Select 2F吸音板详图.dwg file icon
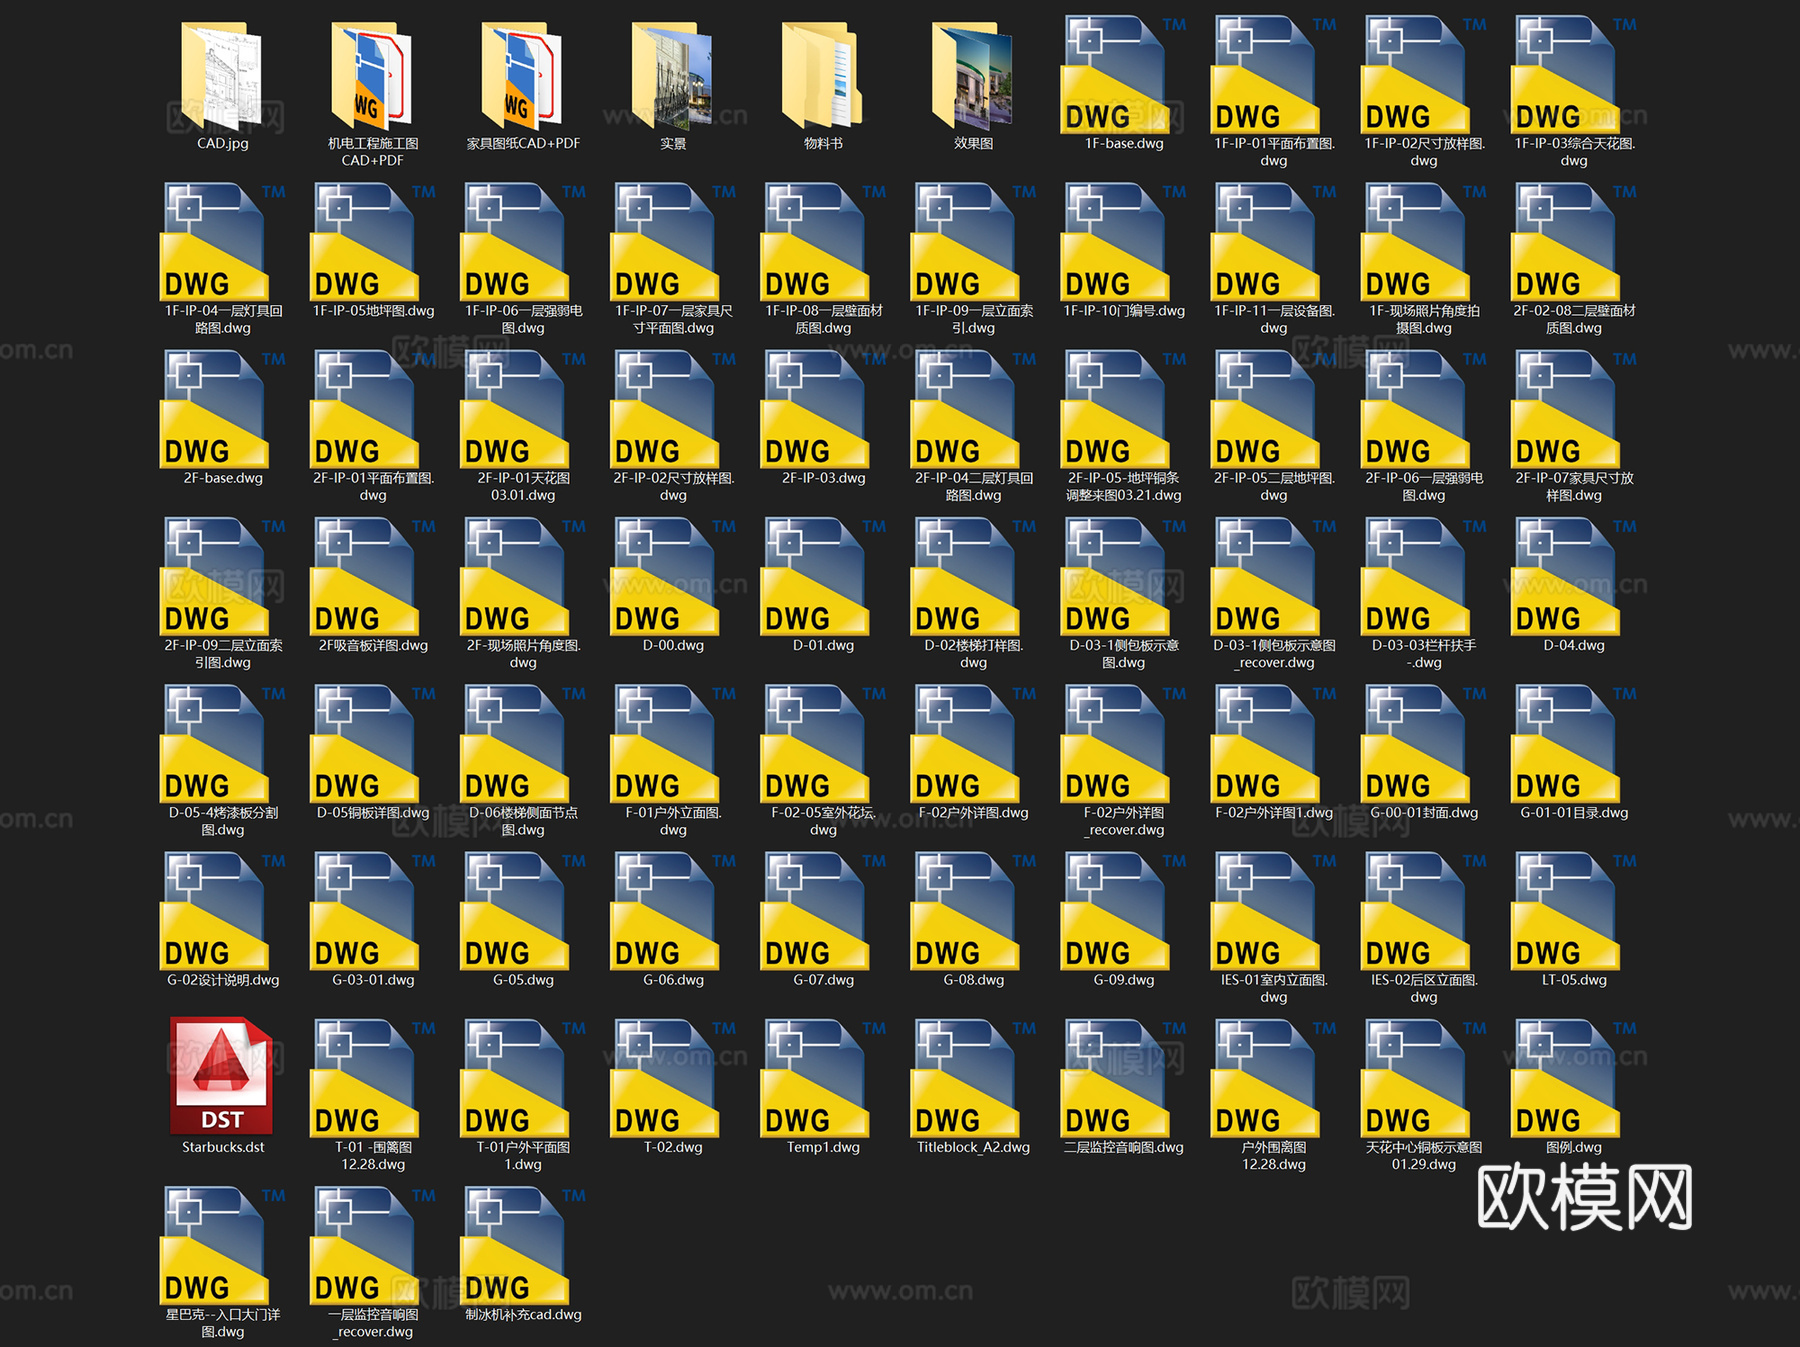Screen dimensions: 1800x1347 coord(364,576)
